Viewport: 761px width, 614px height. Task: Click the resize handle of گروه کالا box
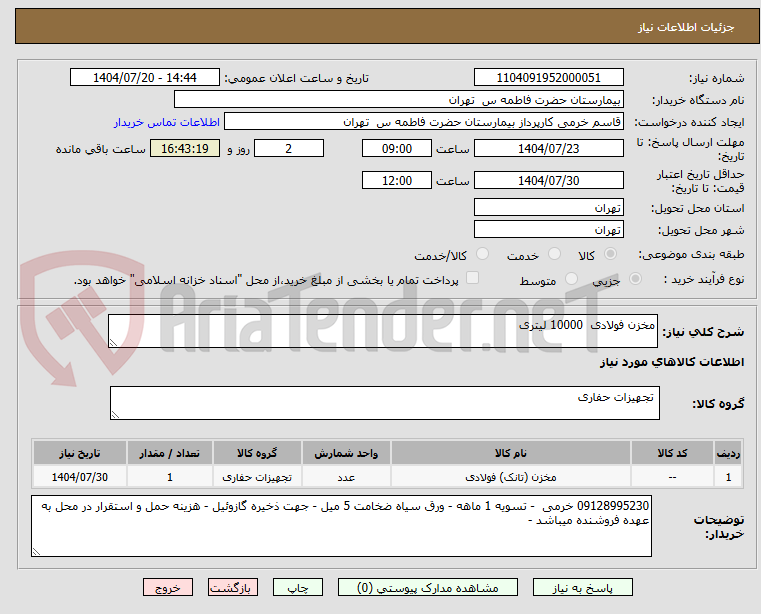coord(115,415)
